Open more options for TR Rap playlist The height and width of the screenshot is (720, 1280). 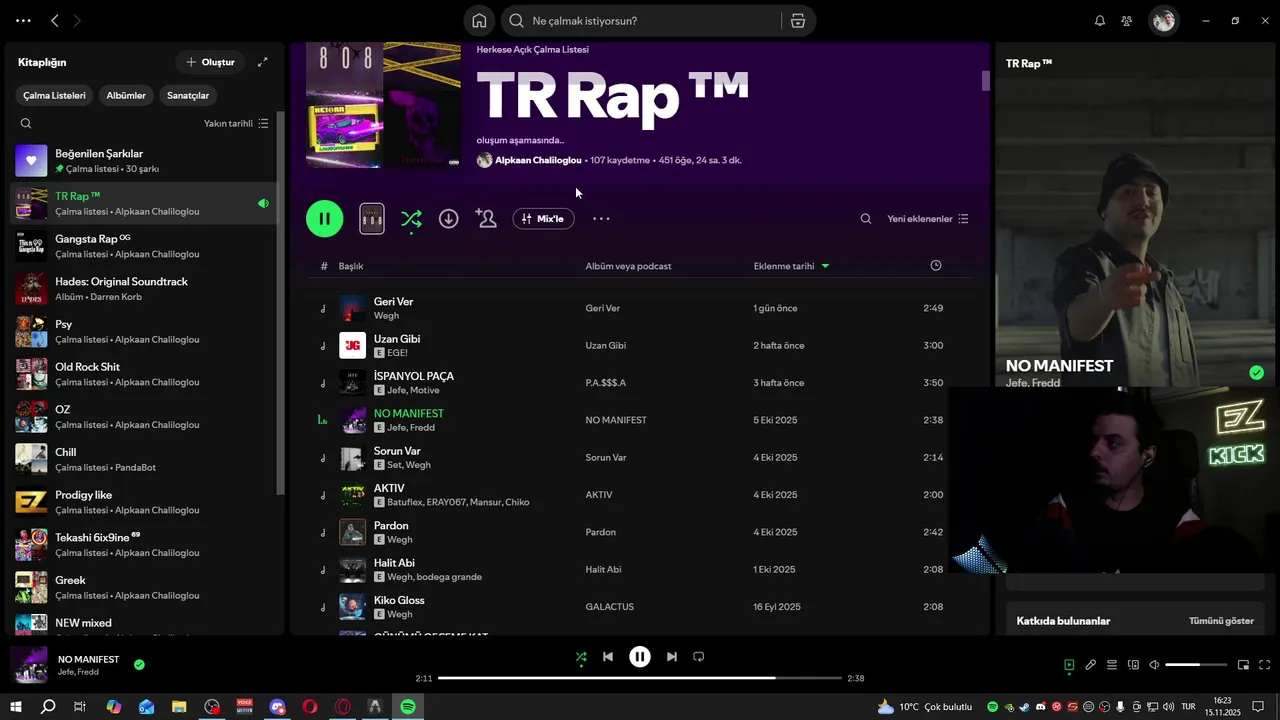601,218
